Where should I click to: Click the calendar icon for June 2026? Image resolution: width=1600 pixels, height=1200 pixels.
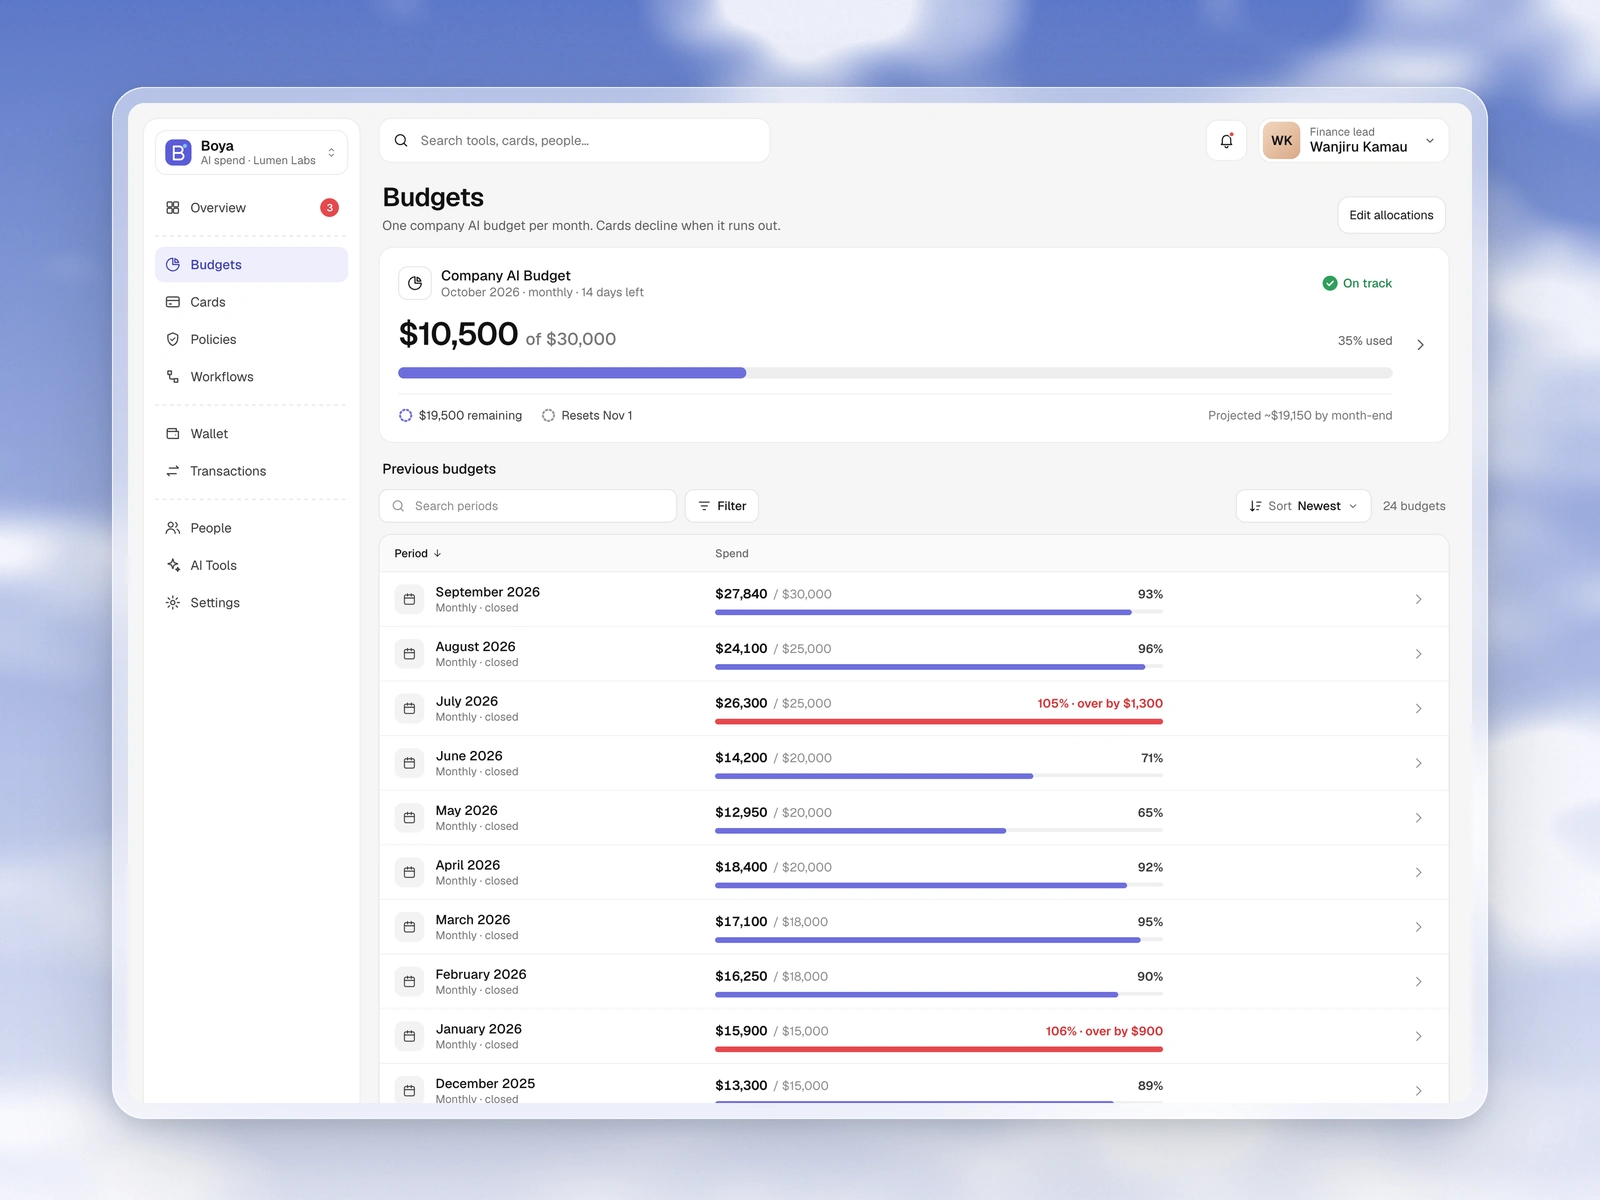409,763
